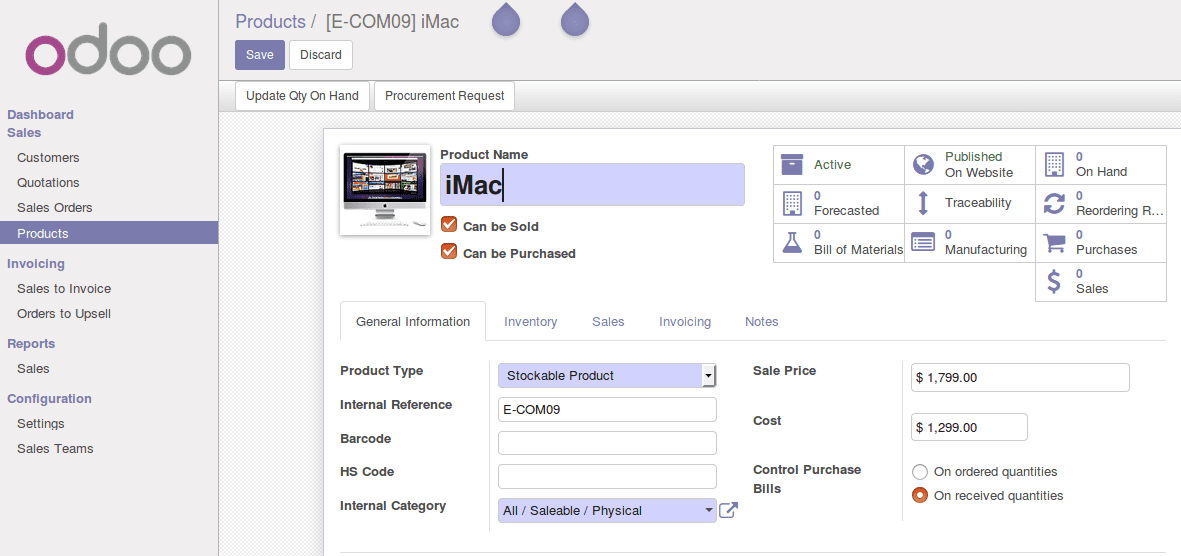
Task: Open Internal Category external link icon
Action: 728,510
